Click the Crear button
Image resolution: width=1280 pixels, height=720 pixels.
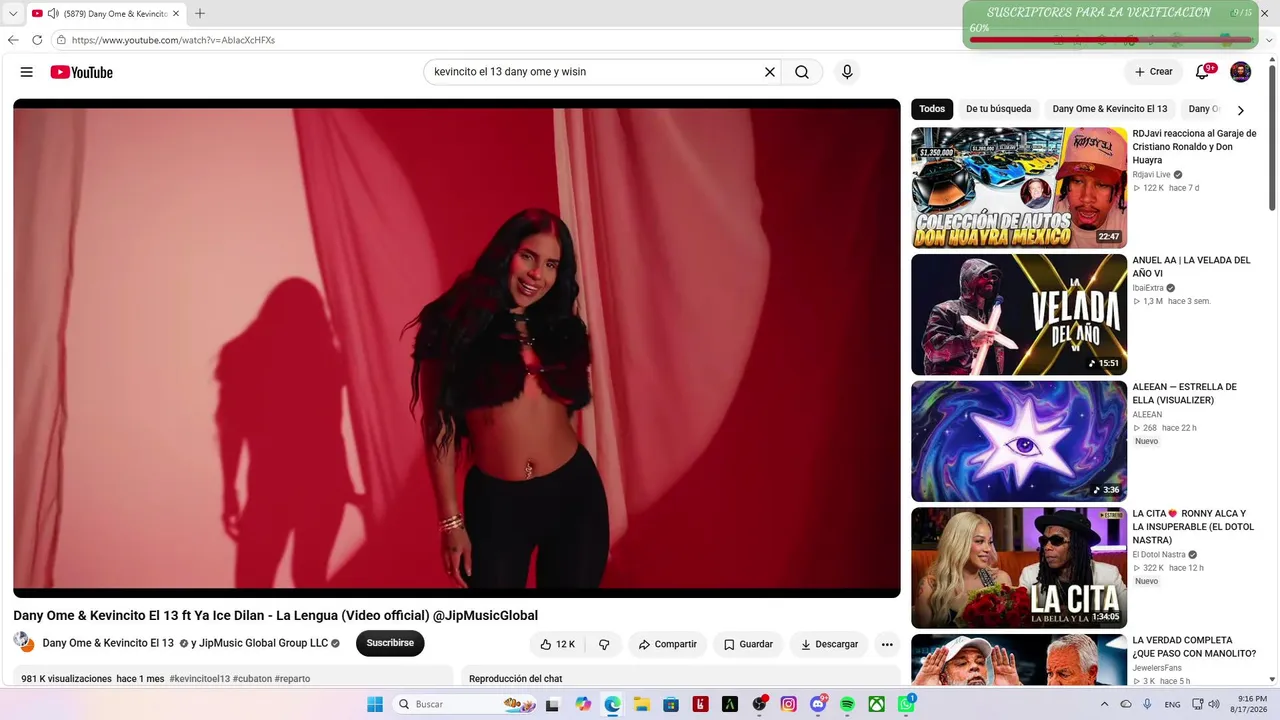point(1153,72)
